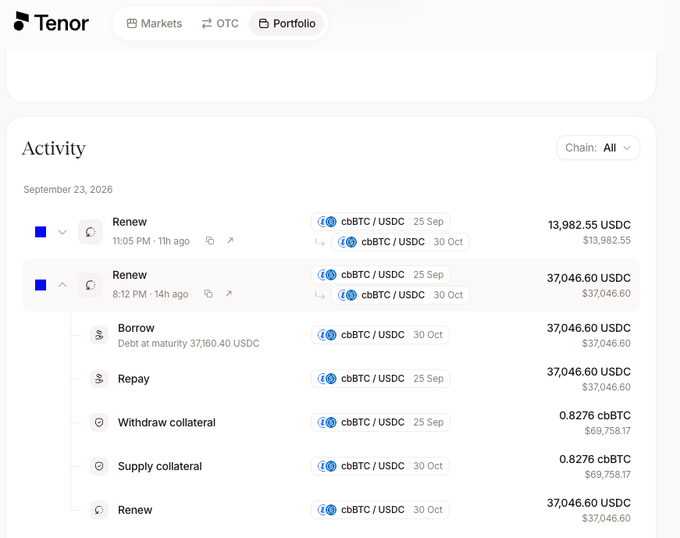
Task: Click the Withdraw collateral label
Action: [x=167, y=423]
